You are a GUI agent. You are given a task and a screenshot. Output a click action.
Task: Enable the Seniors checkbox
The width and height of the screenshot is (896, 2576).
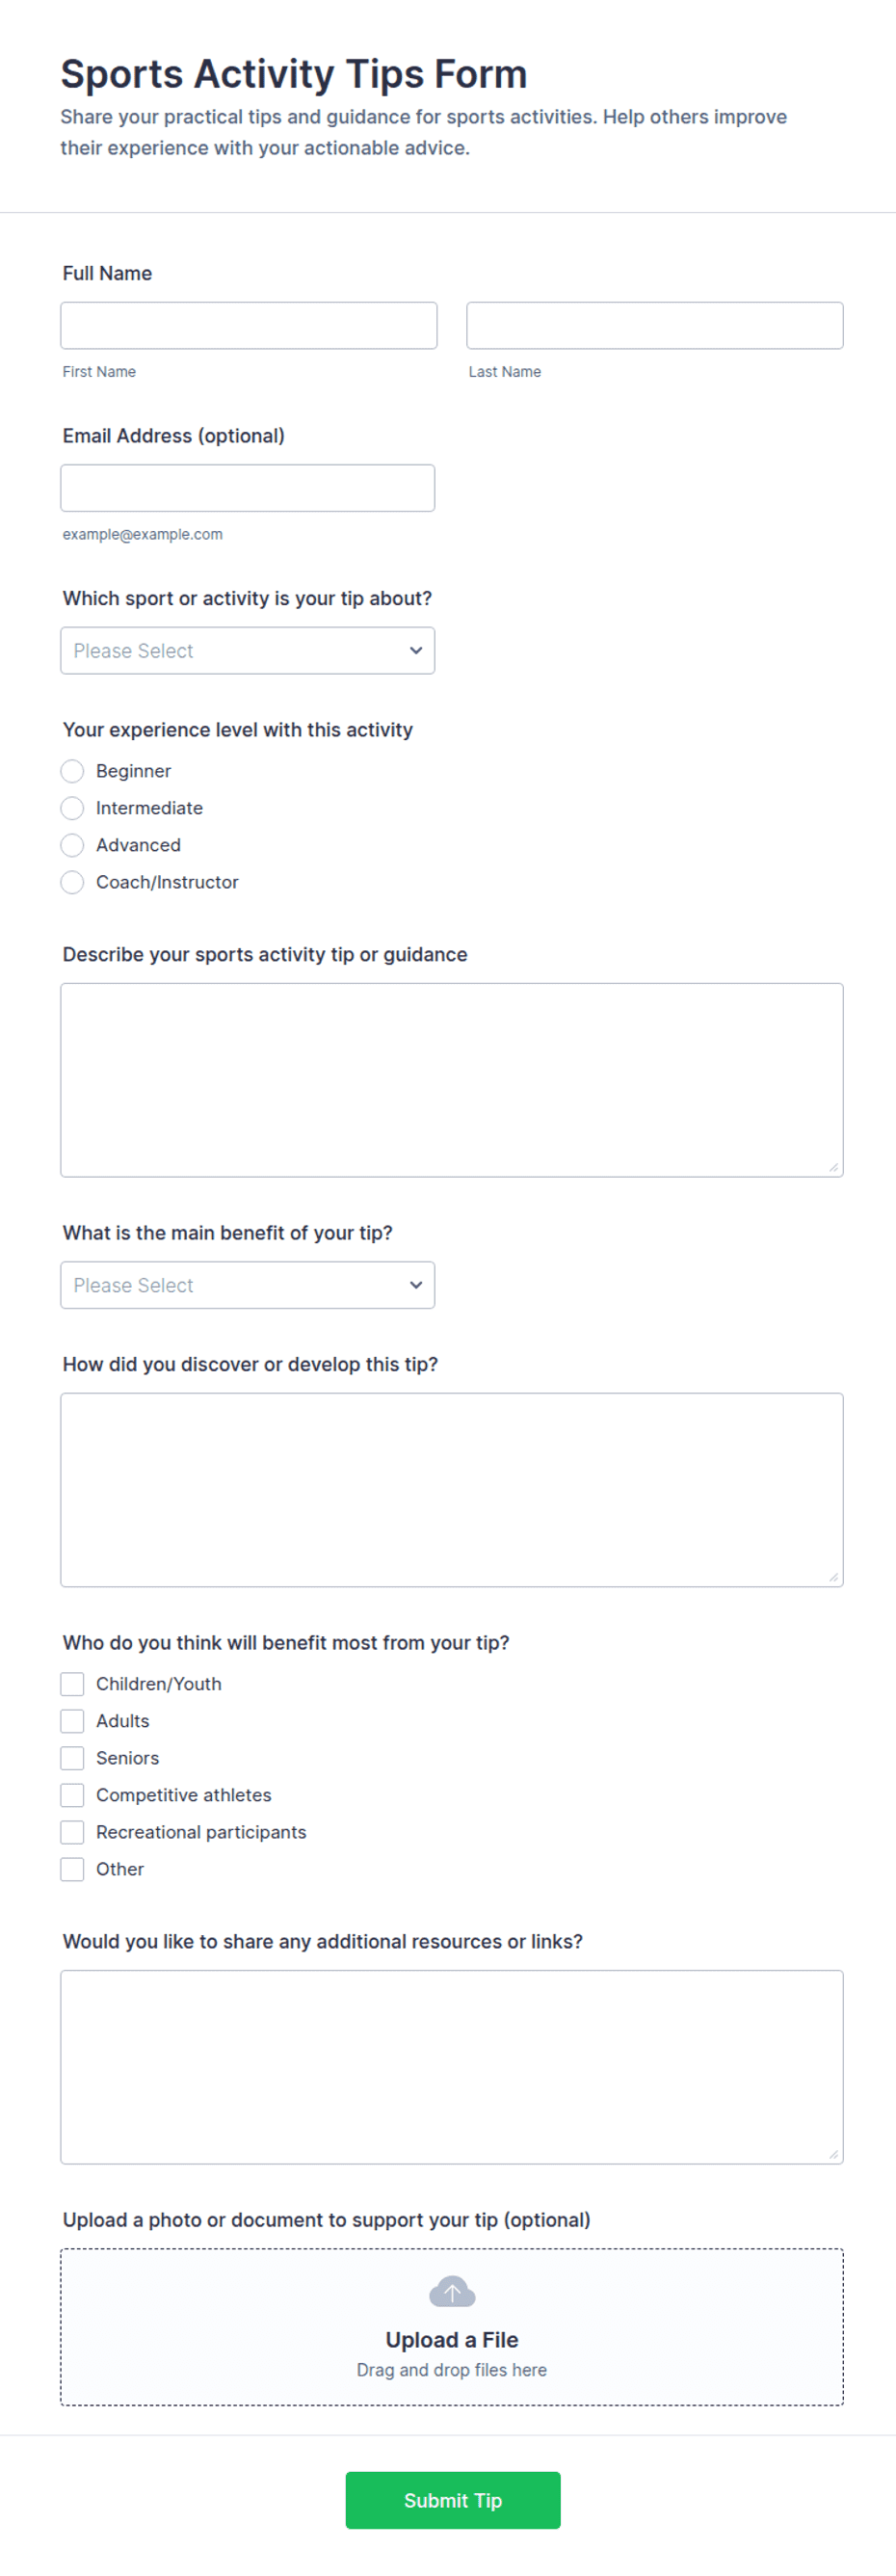(x=72, y=1758)
